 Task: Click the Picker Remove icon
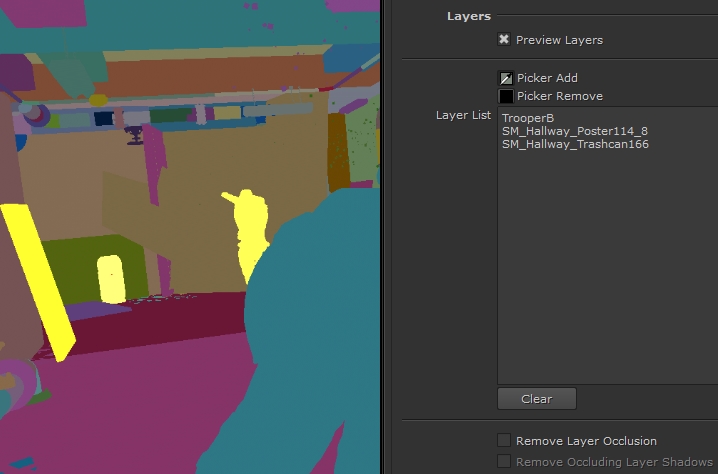coord(506,96)
